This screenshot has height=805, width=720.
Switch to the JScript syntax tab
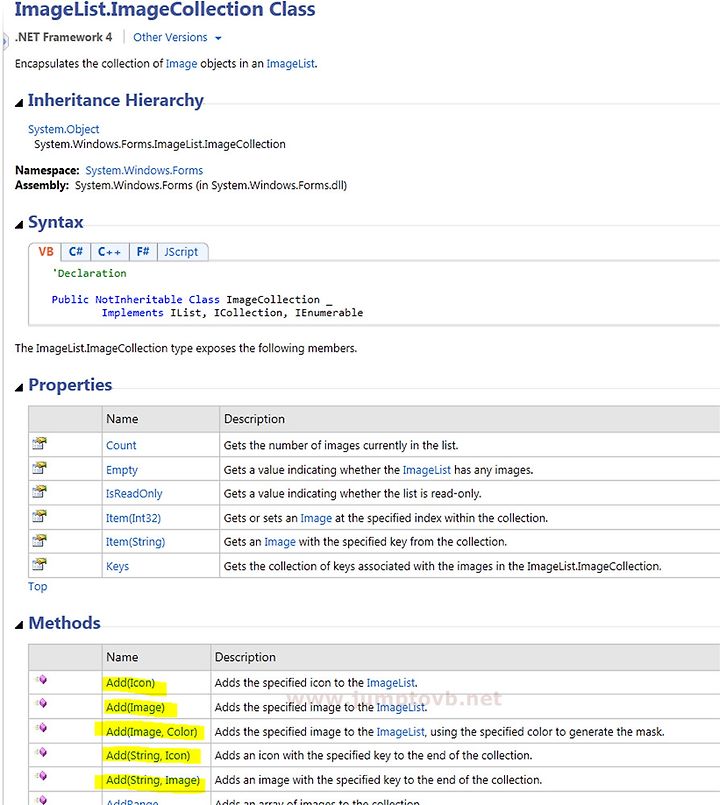point(181,252)
